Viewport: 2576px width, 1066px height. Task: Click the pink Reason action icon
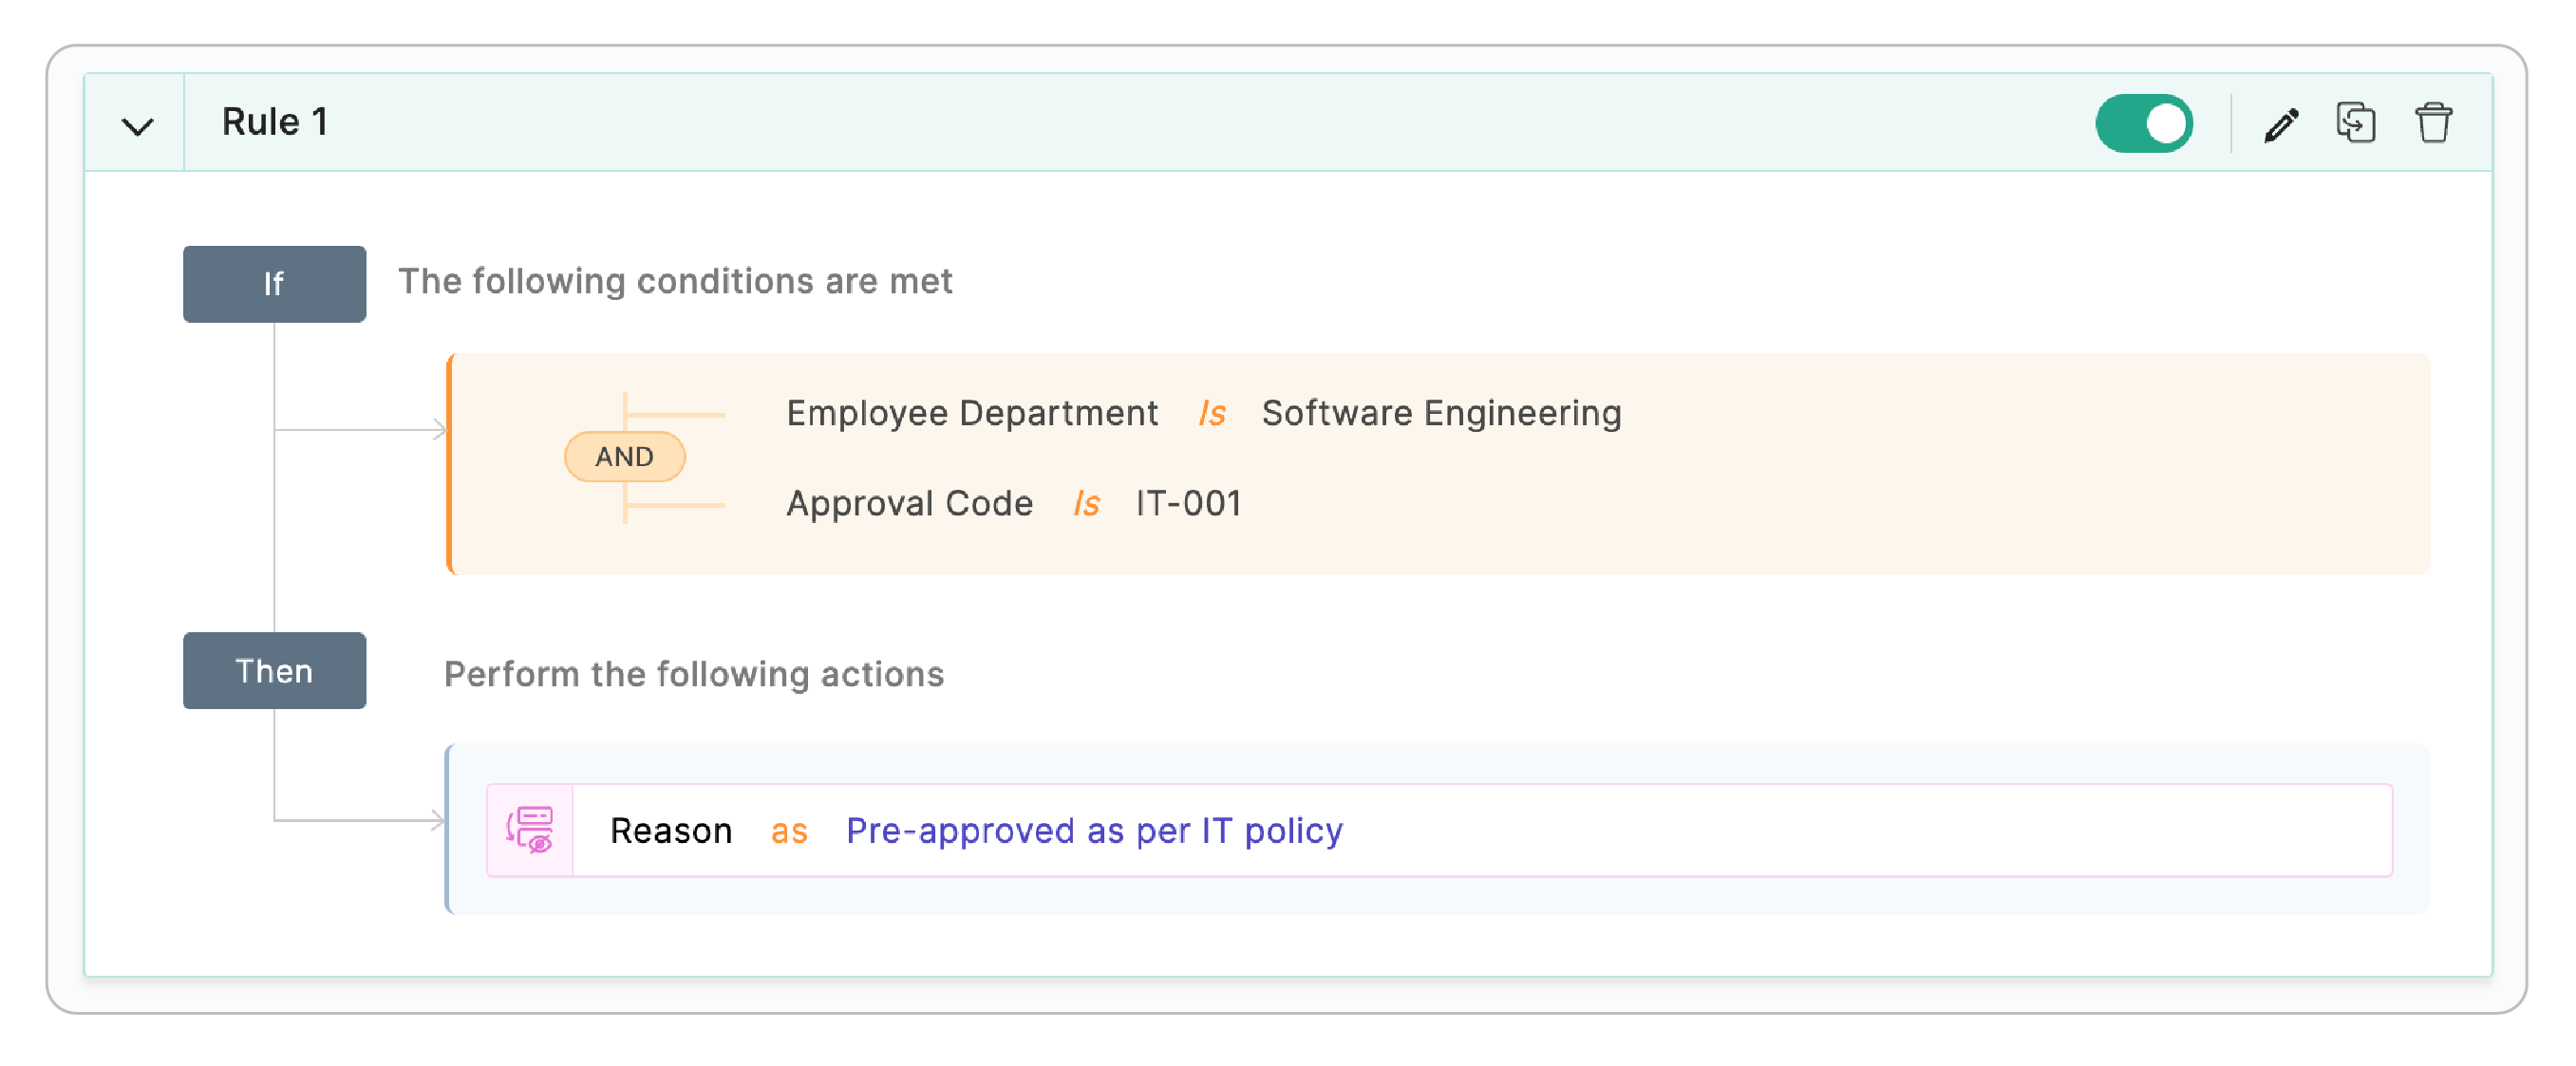coord(529,830)
